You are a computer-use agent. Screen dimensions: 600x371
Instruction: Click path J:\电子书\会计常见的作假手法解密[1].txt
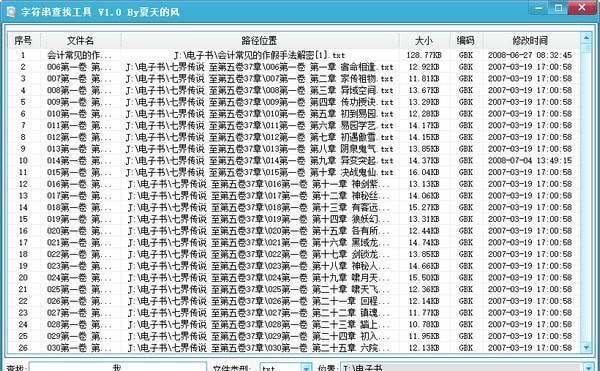coord(259,55)
